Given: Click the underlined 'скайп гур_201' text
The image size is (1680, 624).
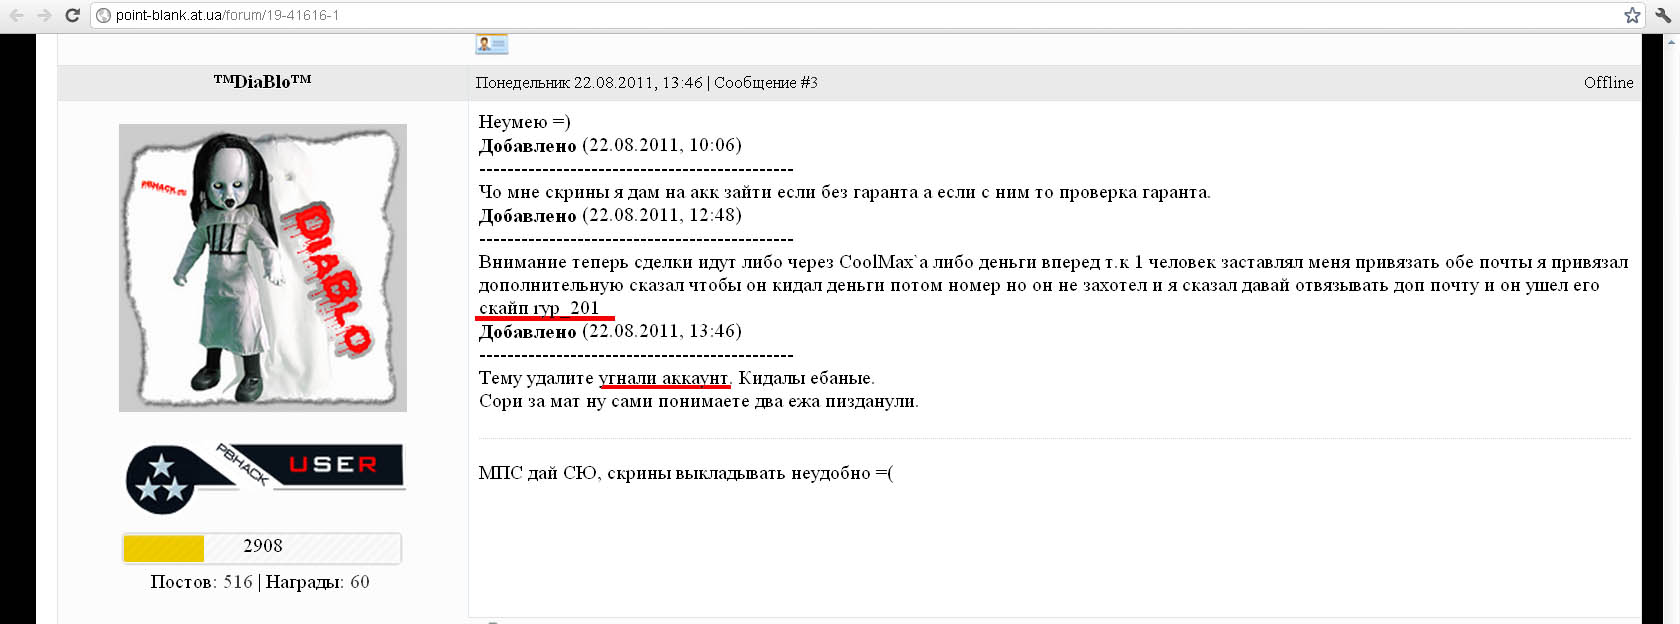Looking at the screenshot, I should point(539,308).
